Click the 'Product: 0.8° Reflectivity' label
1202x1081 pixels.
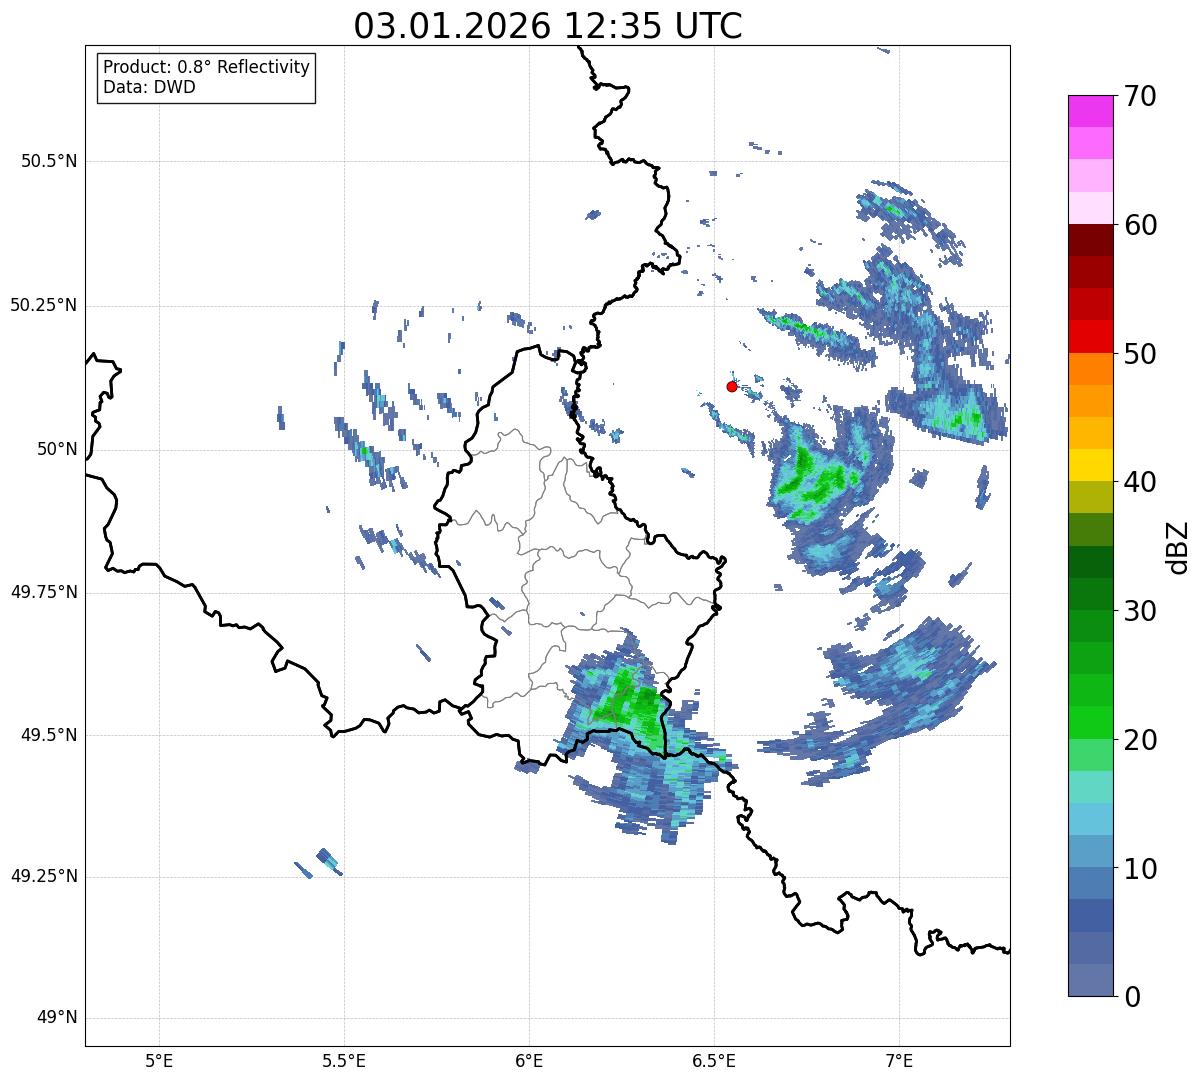point(207,67)
